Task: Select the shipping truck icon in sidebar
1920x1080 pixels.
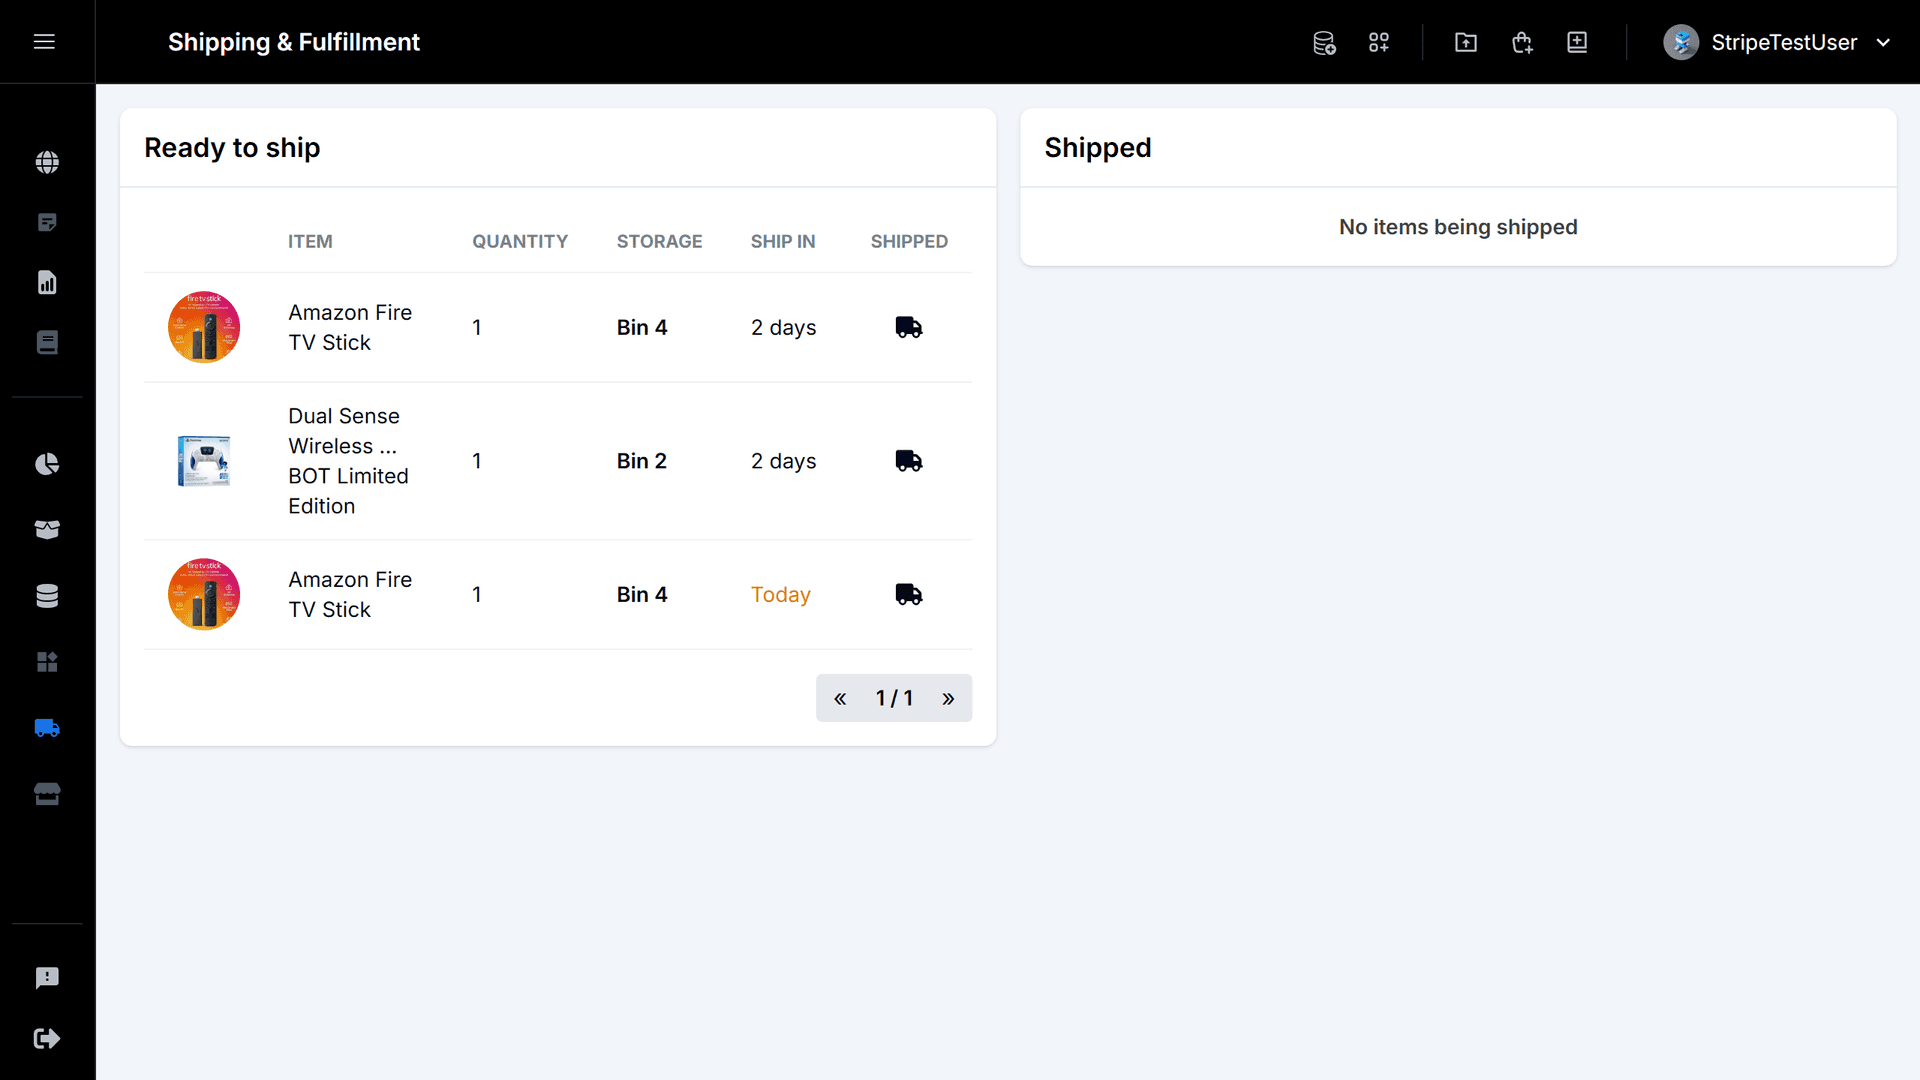Action: pos(47,728)
